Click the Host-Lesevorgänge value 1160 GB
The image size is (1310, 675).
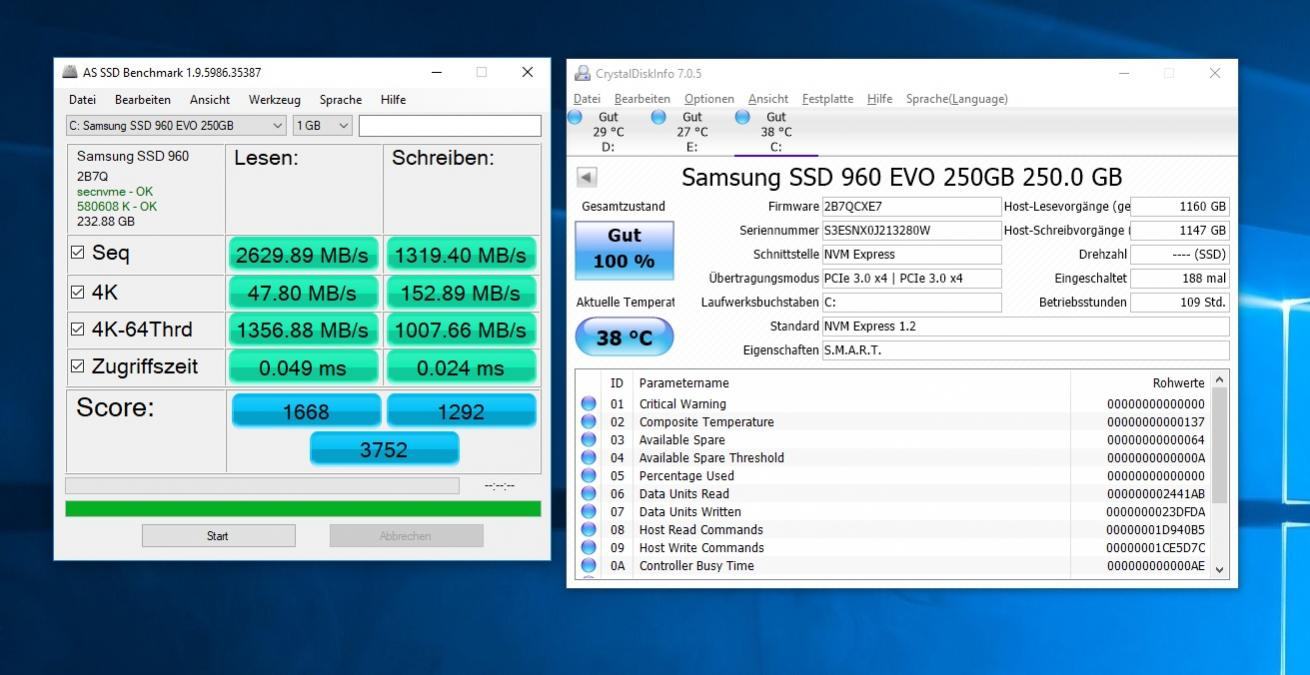pos(1180,207)
